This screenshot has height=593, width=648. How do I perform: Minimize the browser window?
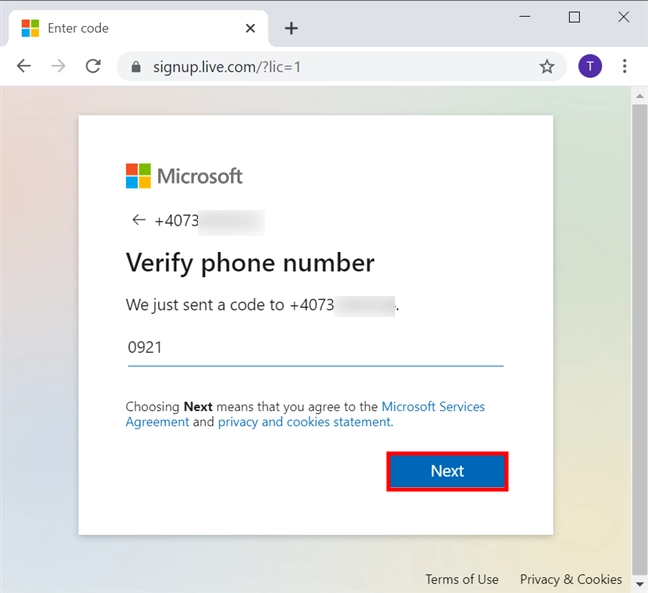(x=525, y=17)
